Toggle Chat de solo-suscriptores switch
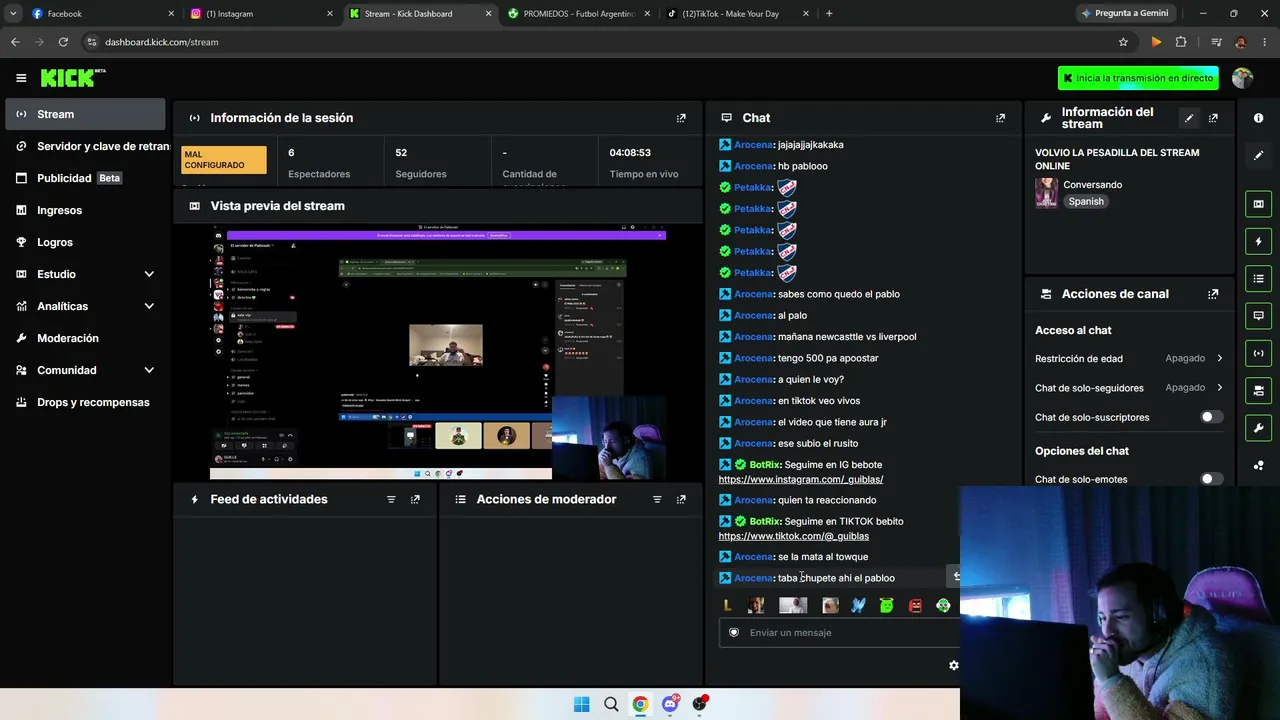The height and width of the screenshot is (720, 1280). pyautogui.click(x=1211, y=417)
